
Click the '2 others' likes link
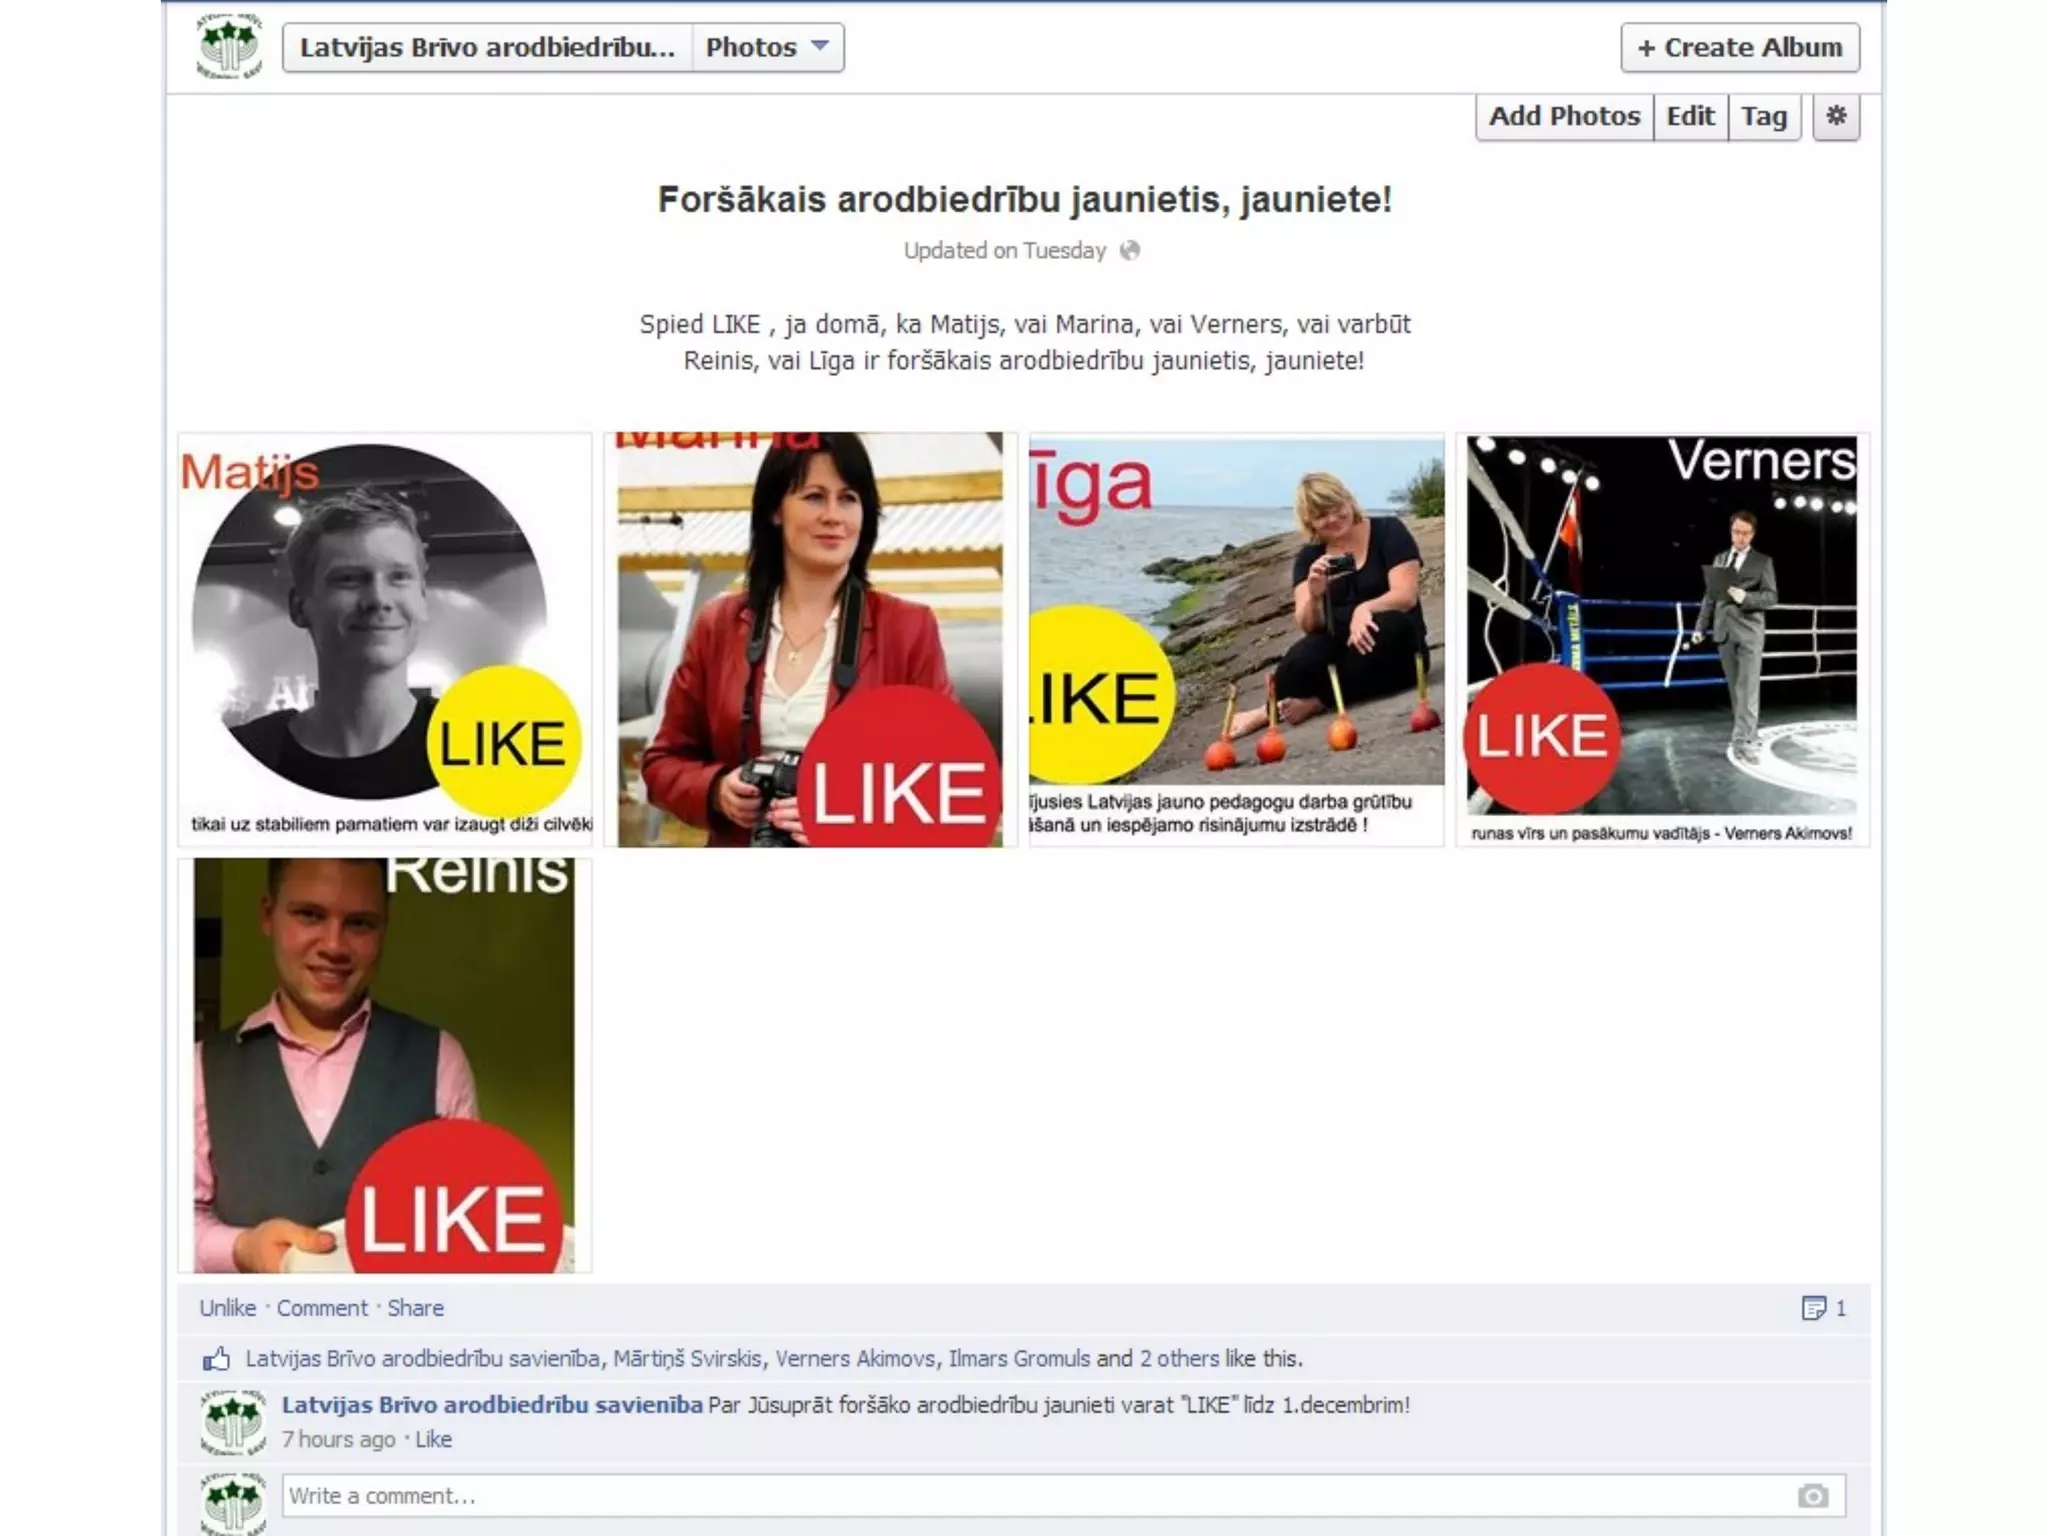(1179, 1359)
